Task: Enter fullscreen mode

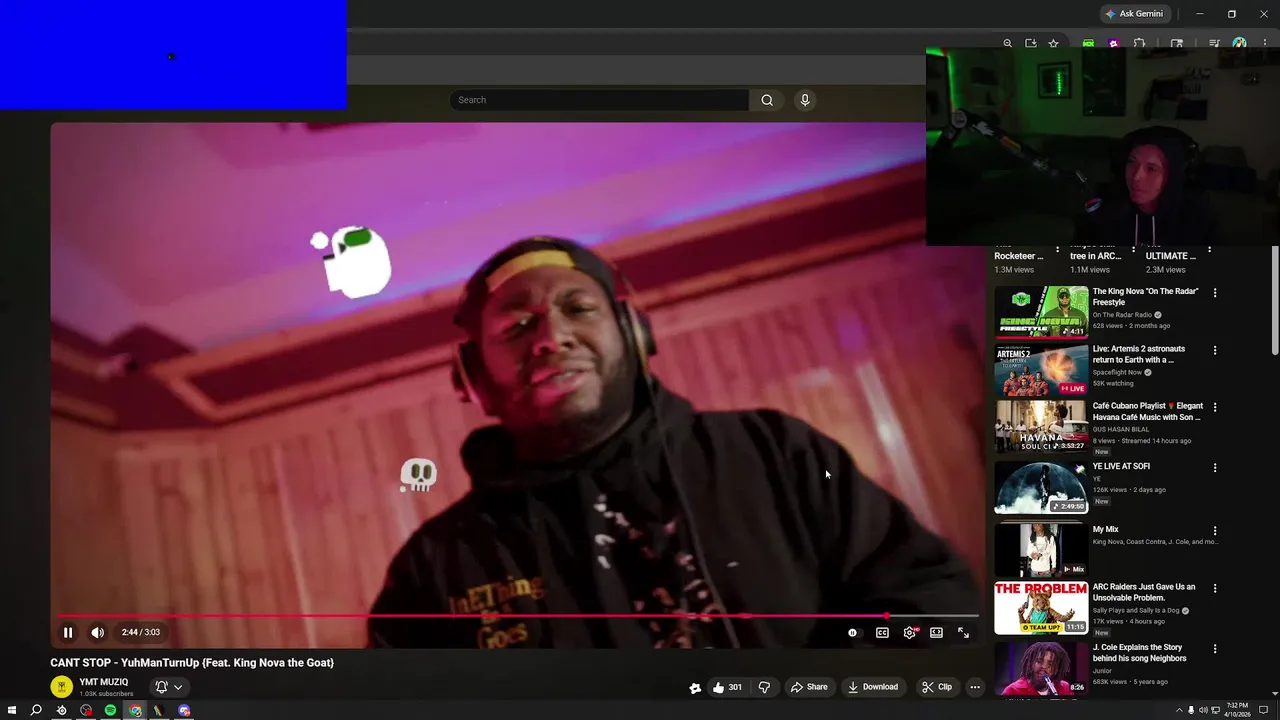Action: (x=963, y=632)
